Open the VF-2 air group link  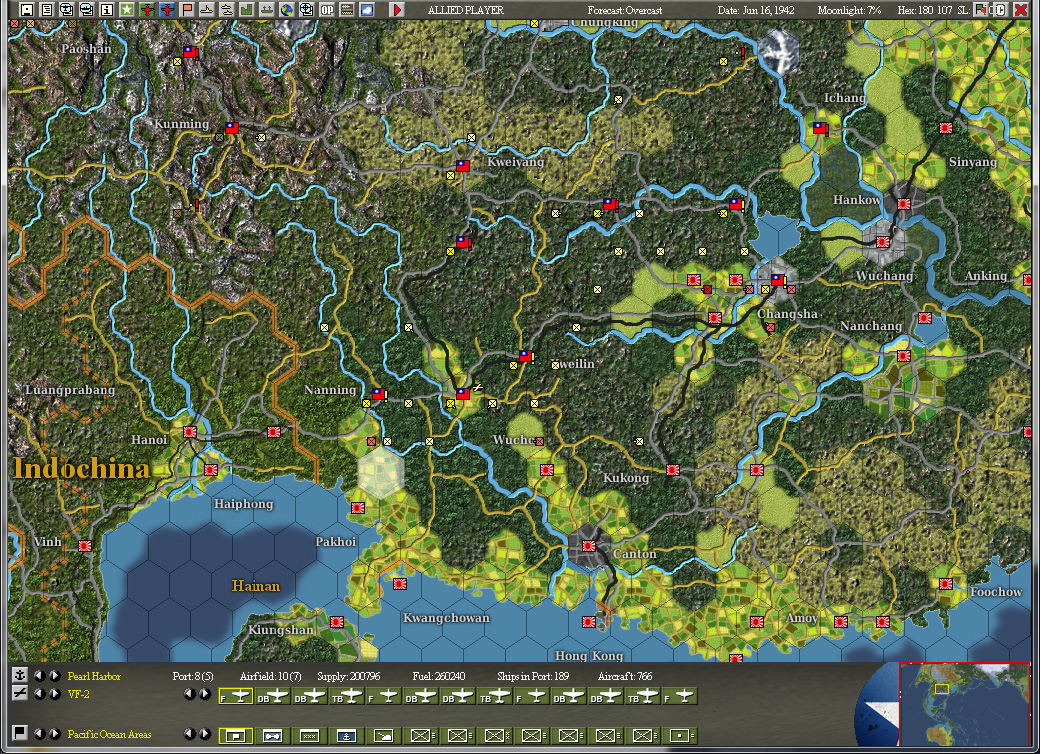pos(78,694)
